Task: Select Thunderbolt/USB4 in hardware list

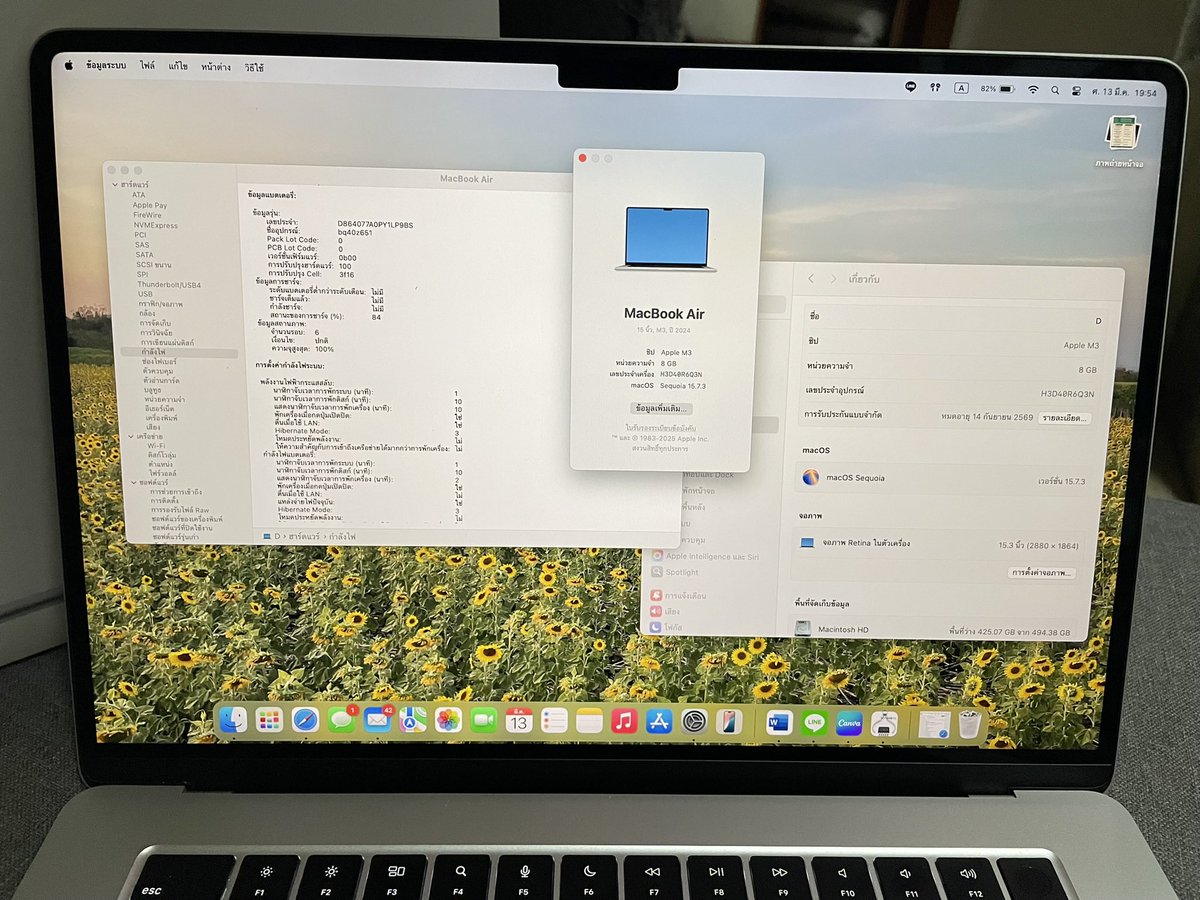Action: click(169, 285)
